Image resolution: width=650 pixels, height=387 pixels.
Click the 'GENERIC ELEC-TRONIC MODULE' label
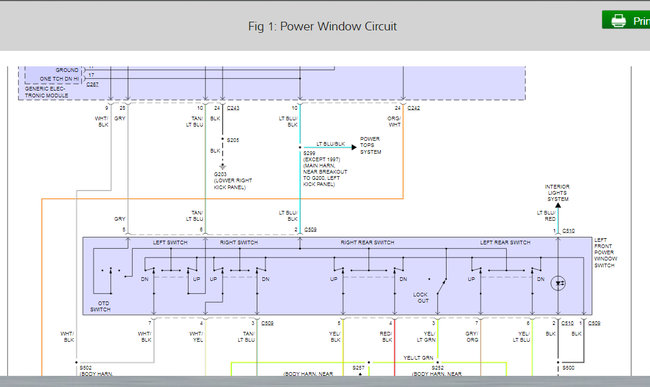(46, 92)
